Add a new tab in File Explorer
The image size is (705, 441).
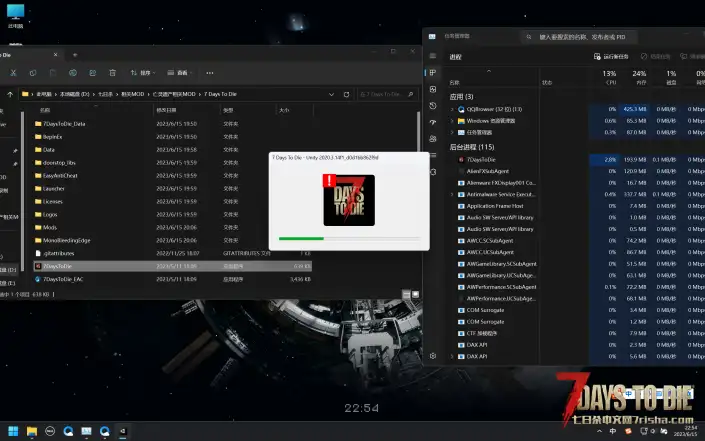tap(75, 55)
